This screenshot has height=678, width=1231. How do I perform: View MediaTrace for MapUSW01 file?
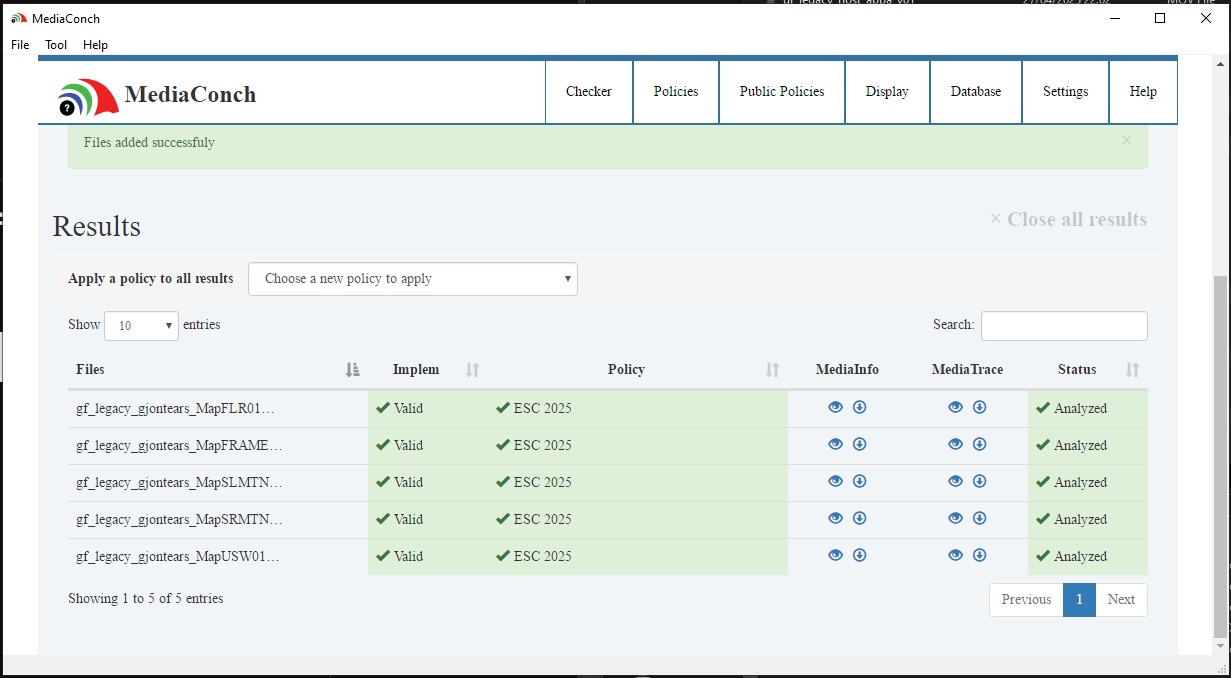tap(955, 555)
